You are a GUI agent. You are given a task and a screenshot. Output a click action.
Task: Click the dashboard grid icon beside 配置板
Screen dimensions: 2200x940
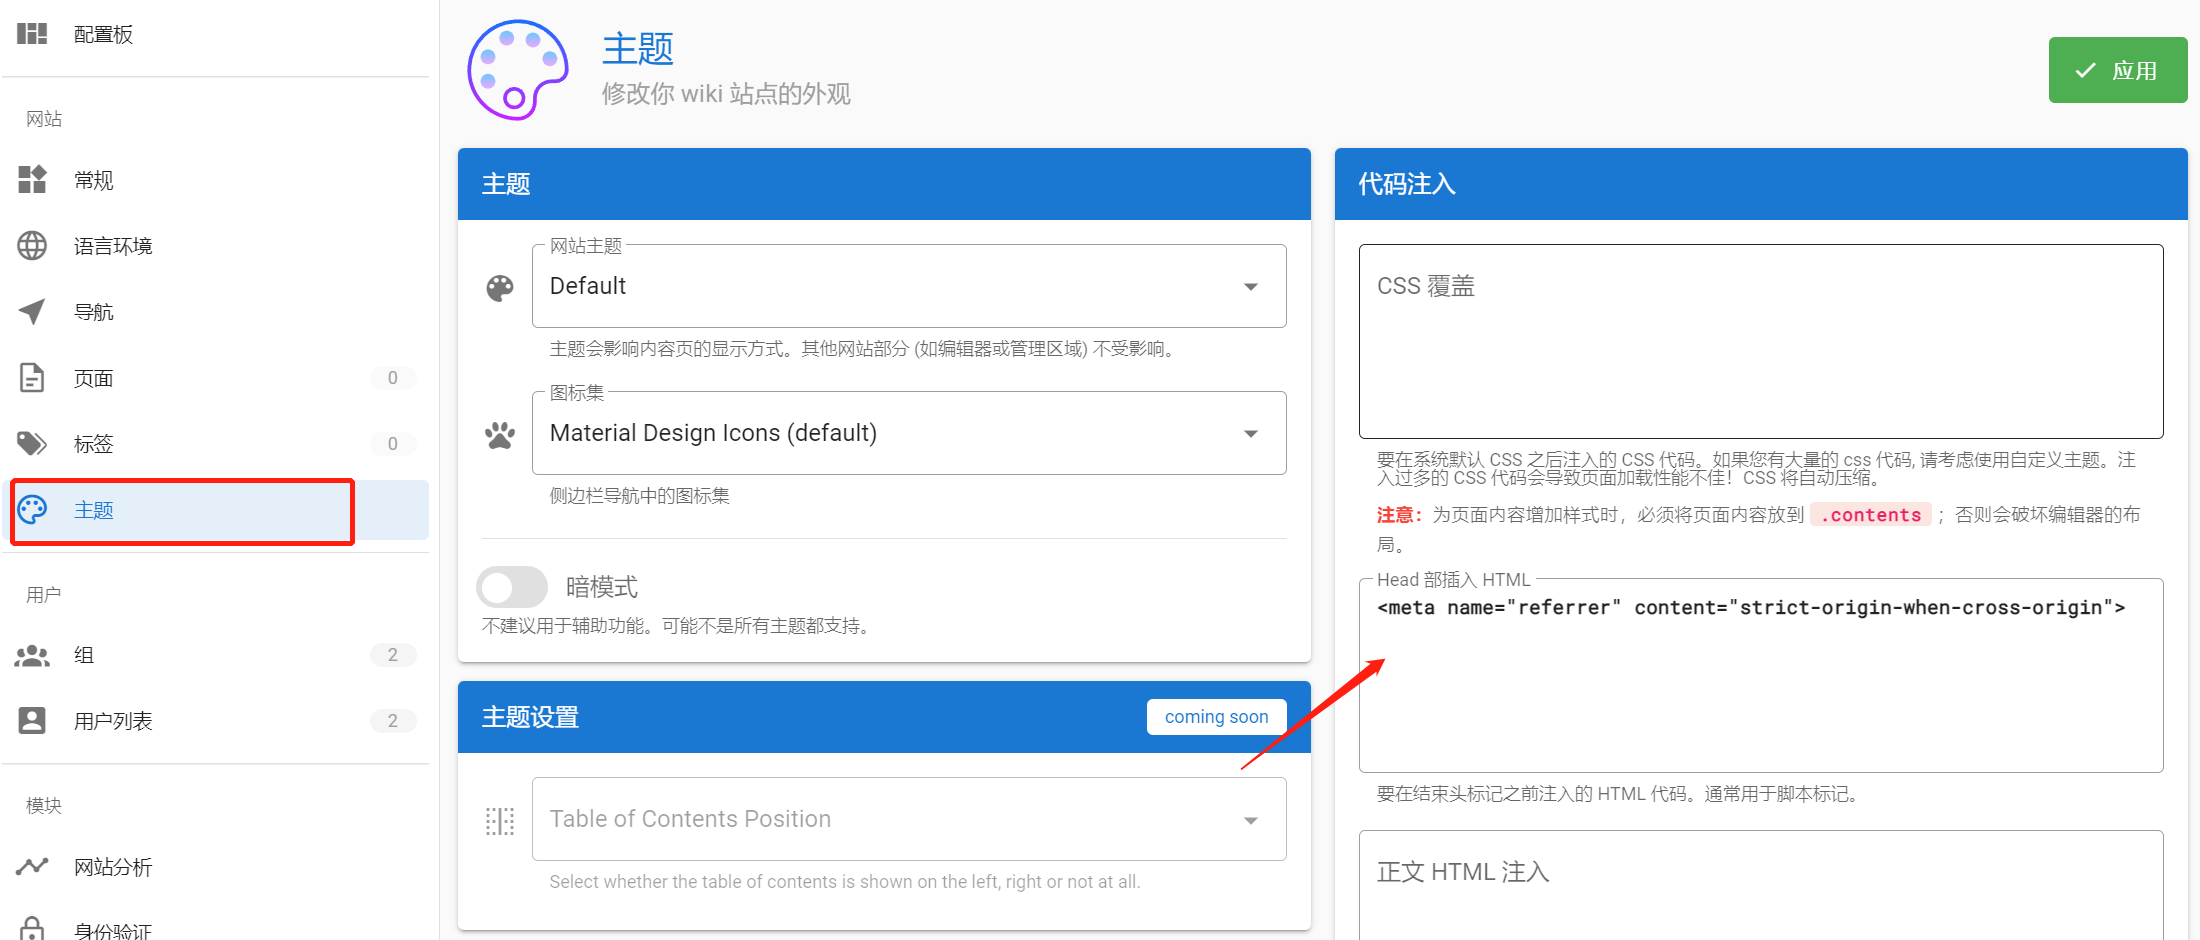coord(32,34)
